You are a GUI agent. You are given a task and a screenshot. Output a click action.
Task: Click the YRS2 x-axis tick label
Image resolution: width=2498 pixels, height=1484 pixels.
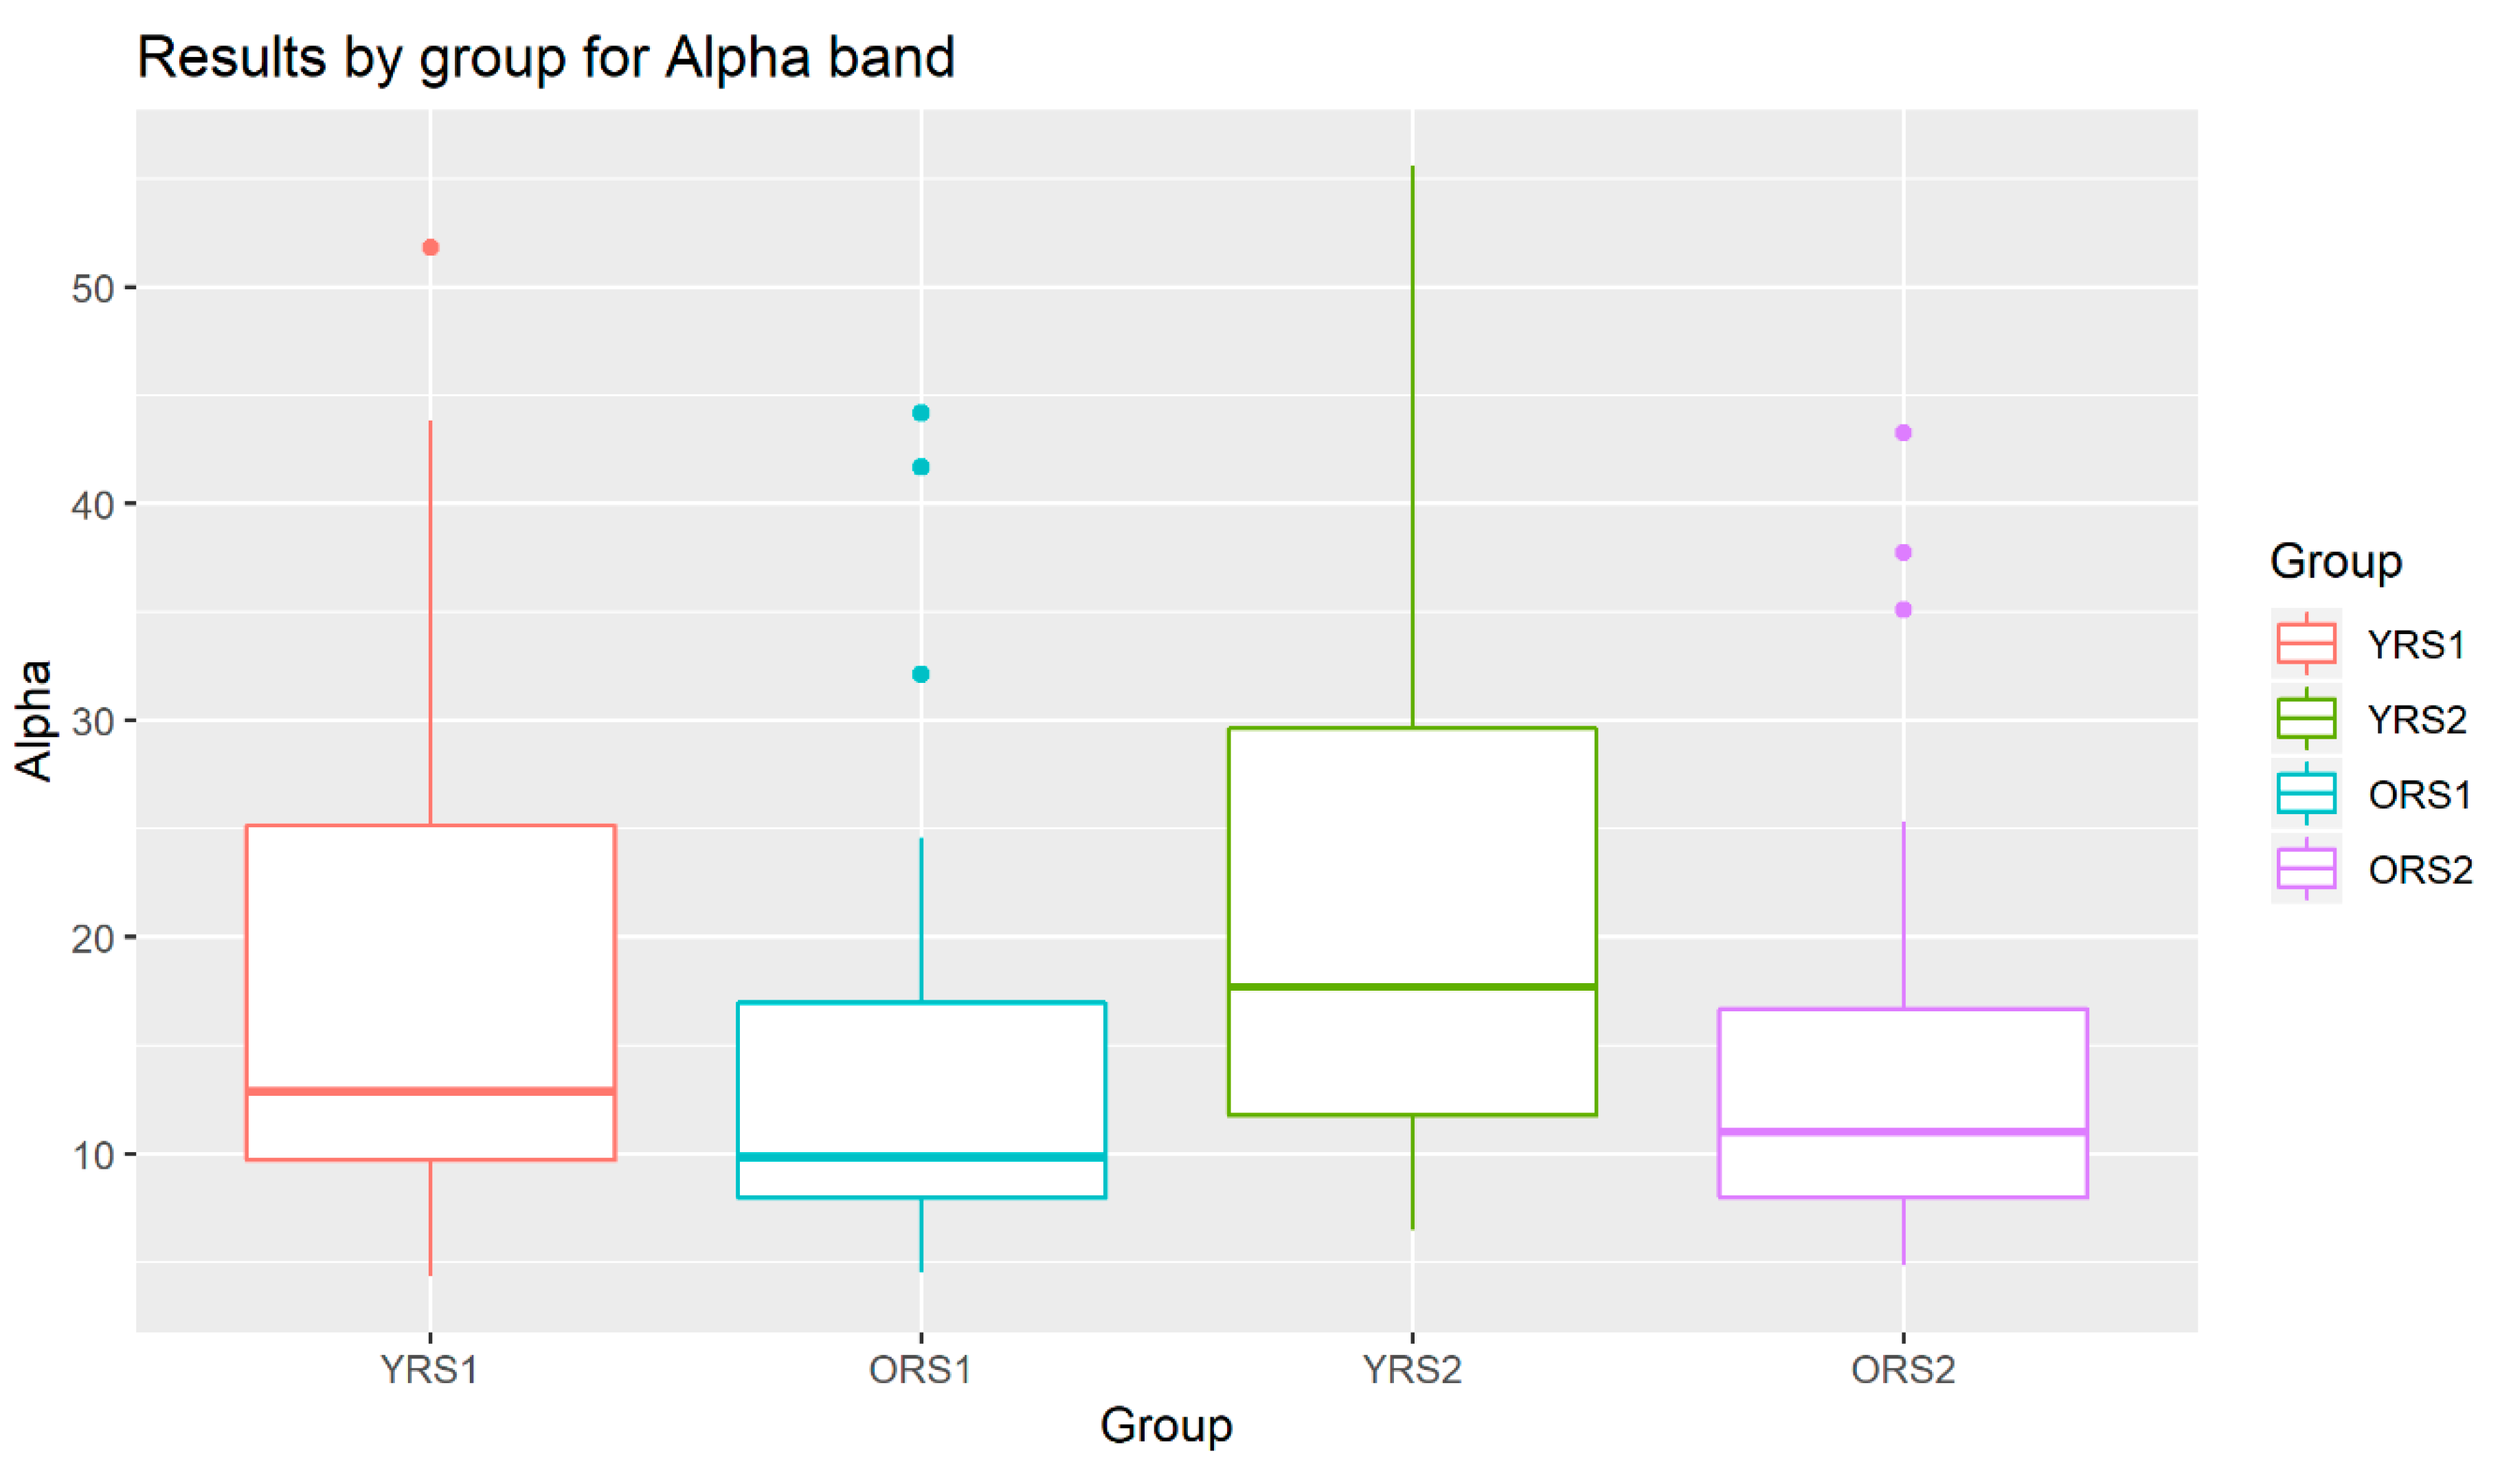click(1412, 1369)
